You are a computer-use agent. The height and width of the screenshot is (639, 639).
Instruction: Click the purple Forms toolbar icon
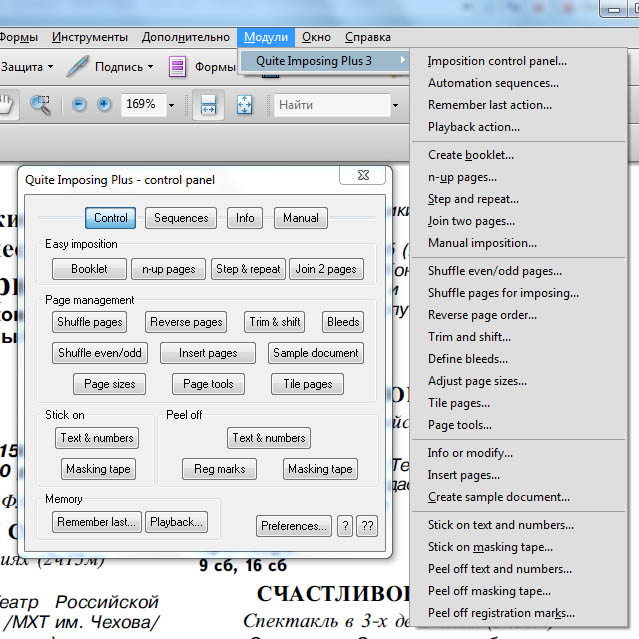pyautogui.click(x=178, y=66)
